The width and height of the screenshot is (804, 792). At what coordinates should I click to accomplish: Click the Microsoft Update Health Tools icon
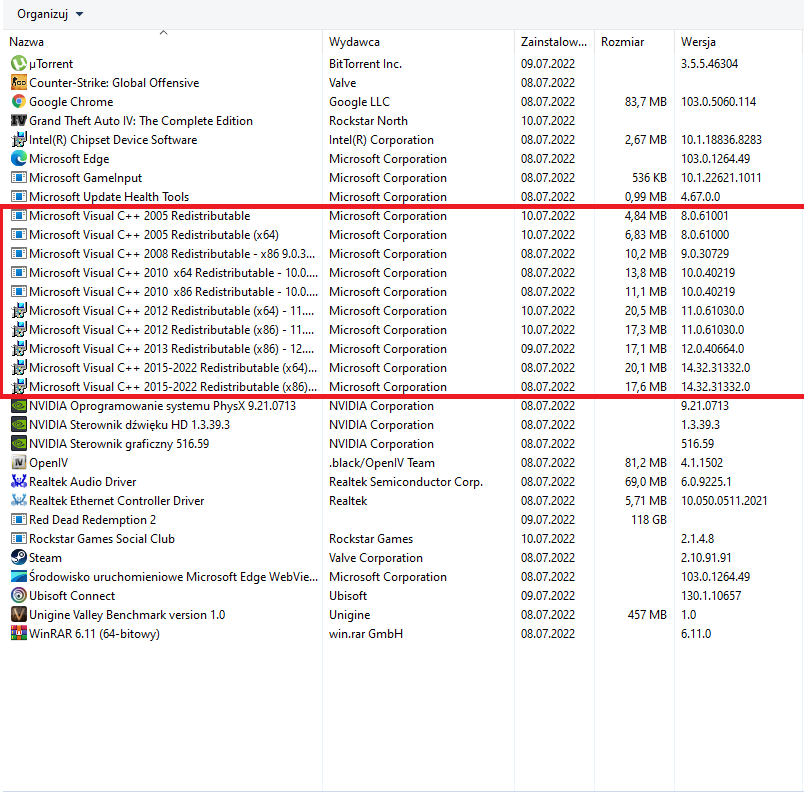click(19, 196)
